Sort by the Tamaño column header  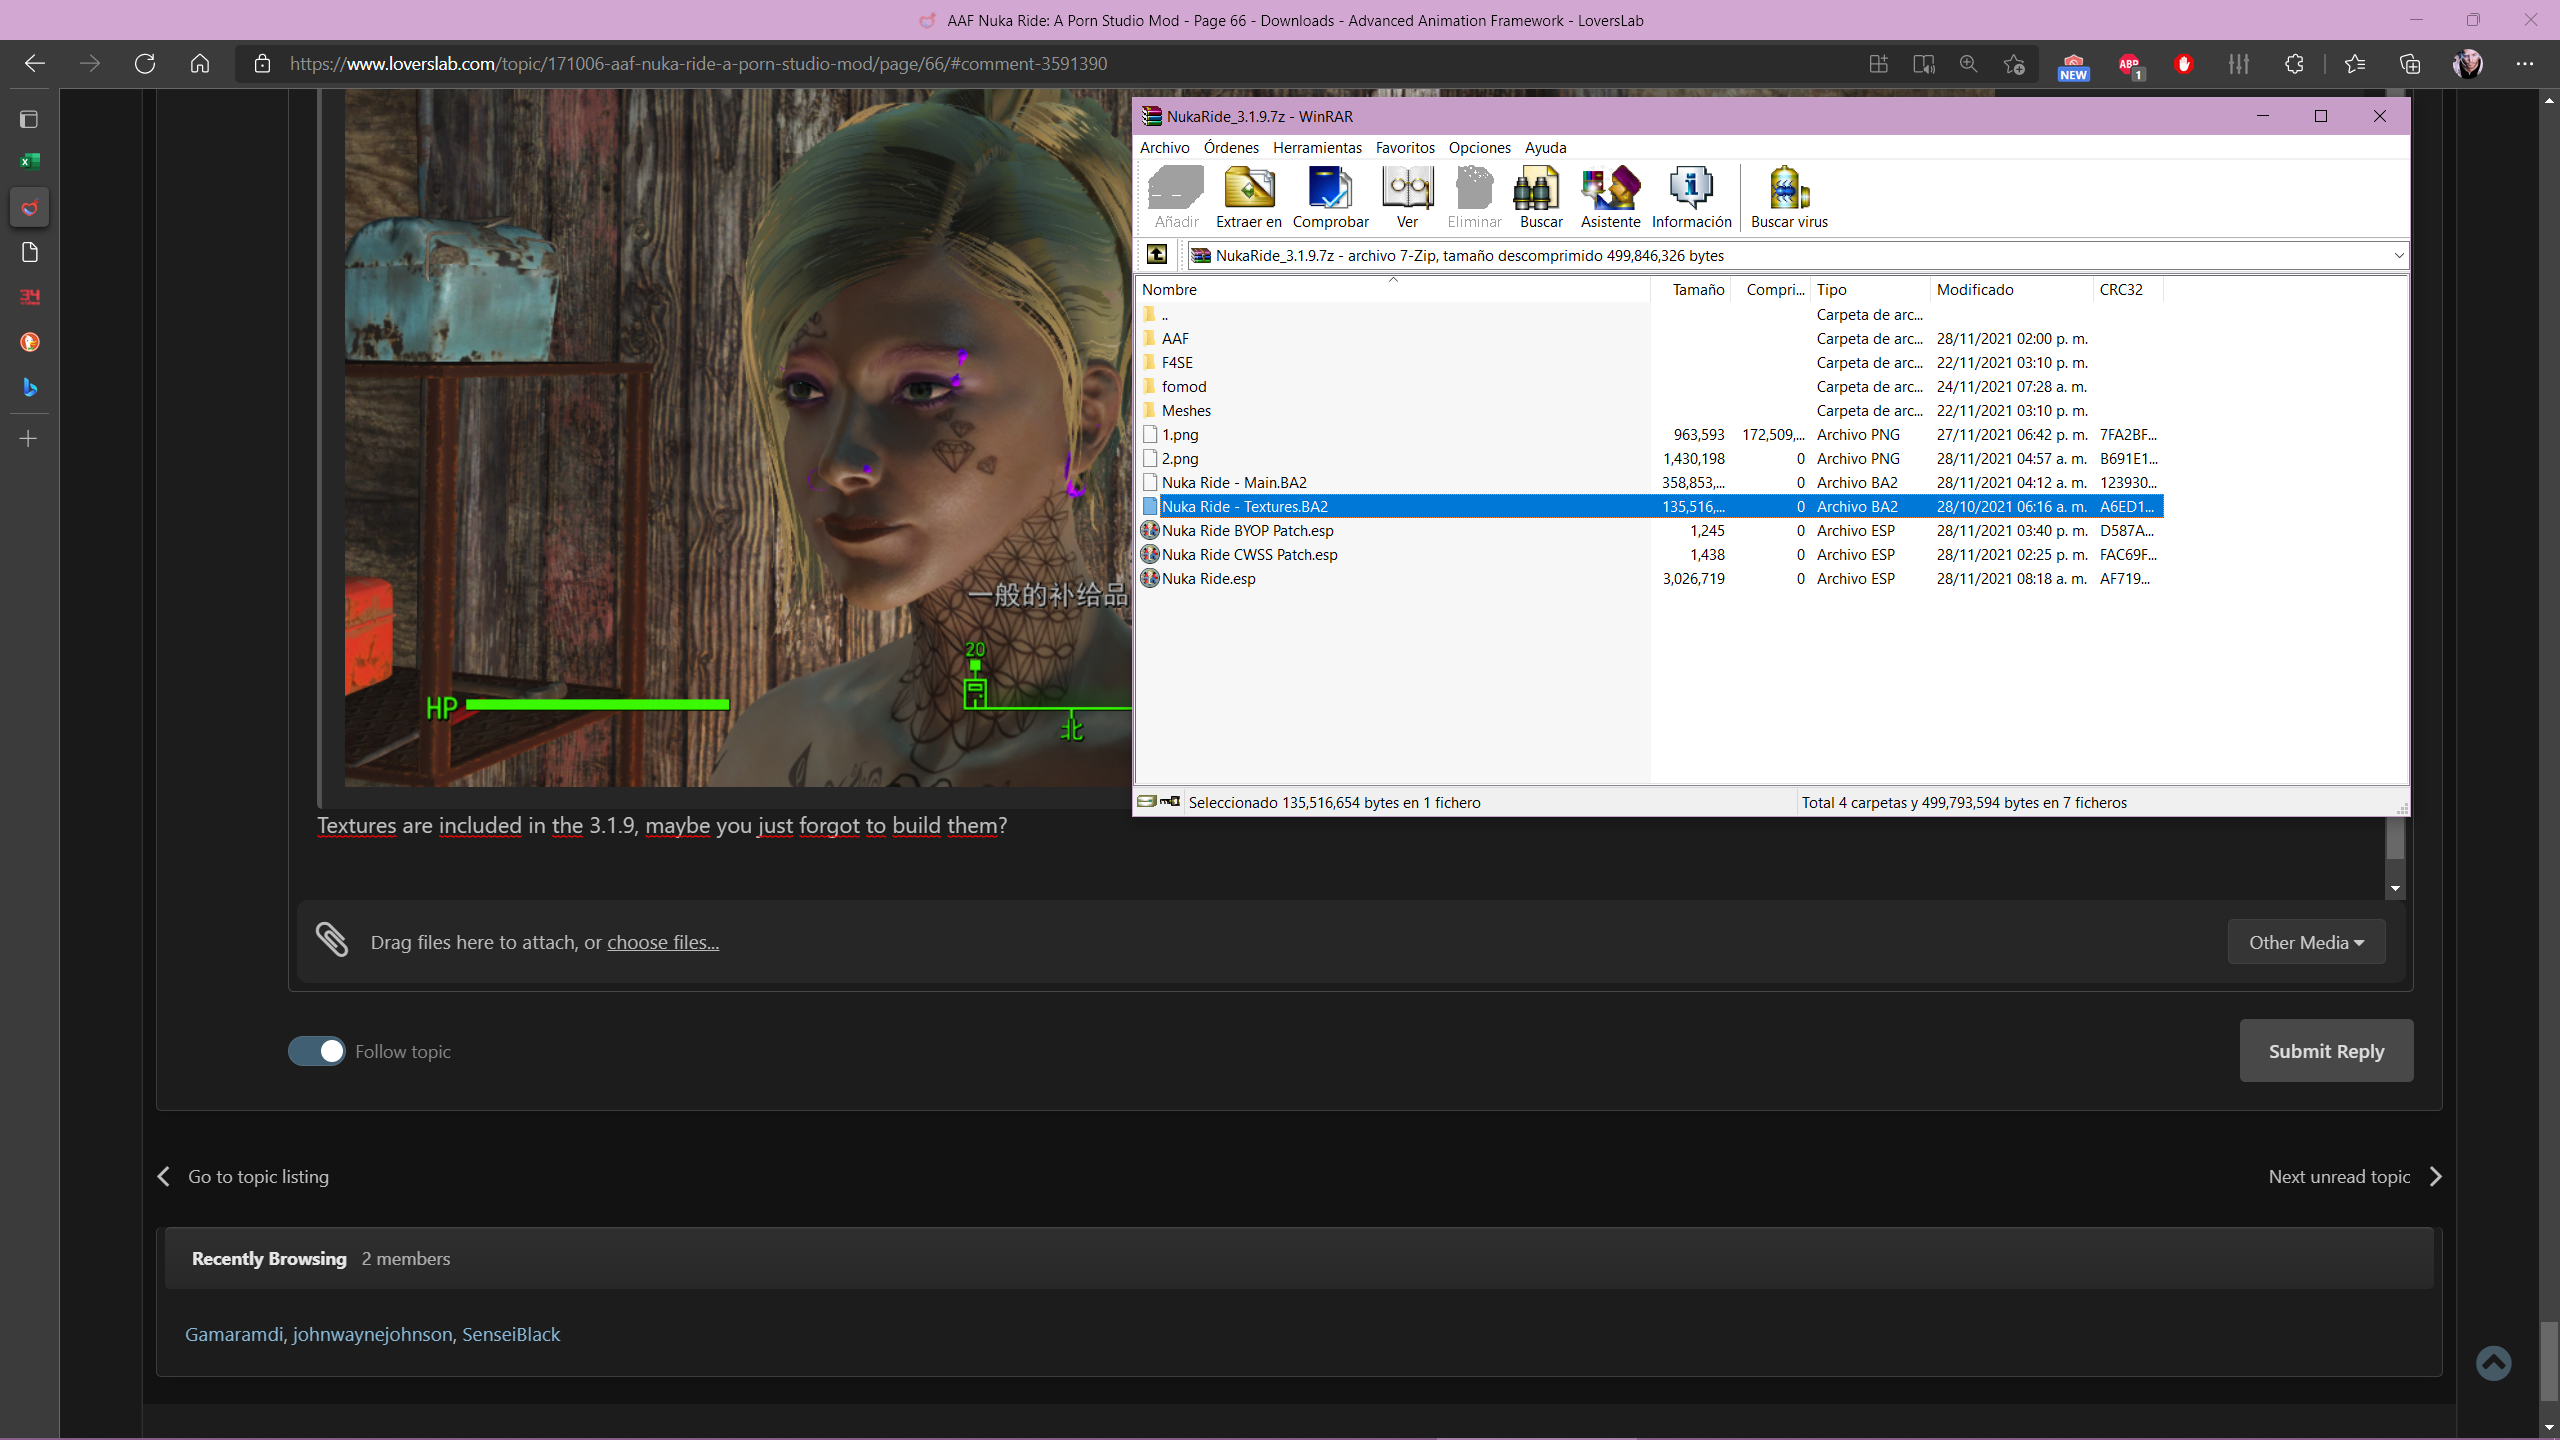[x=1691, y=289]
